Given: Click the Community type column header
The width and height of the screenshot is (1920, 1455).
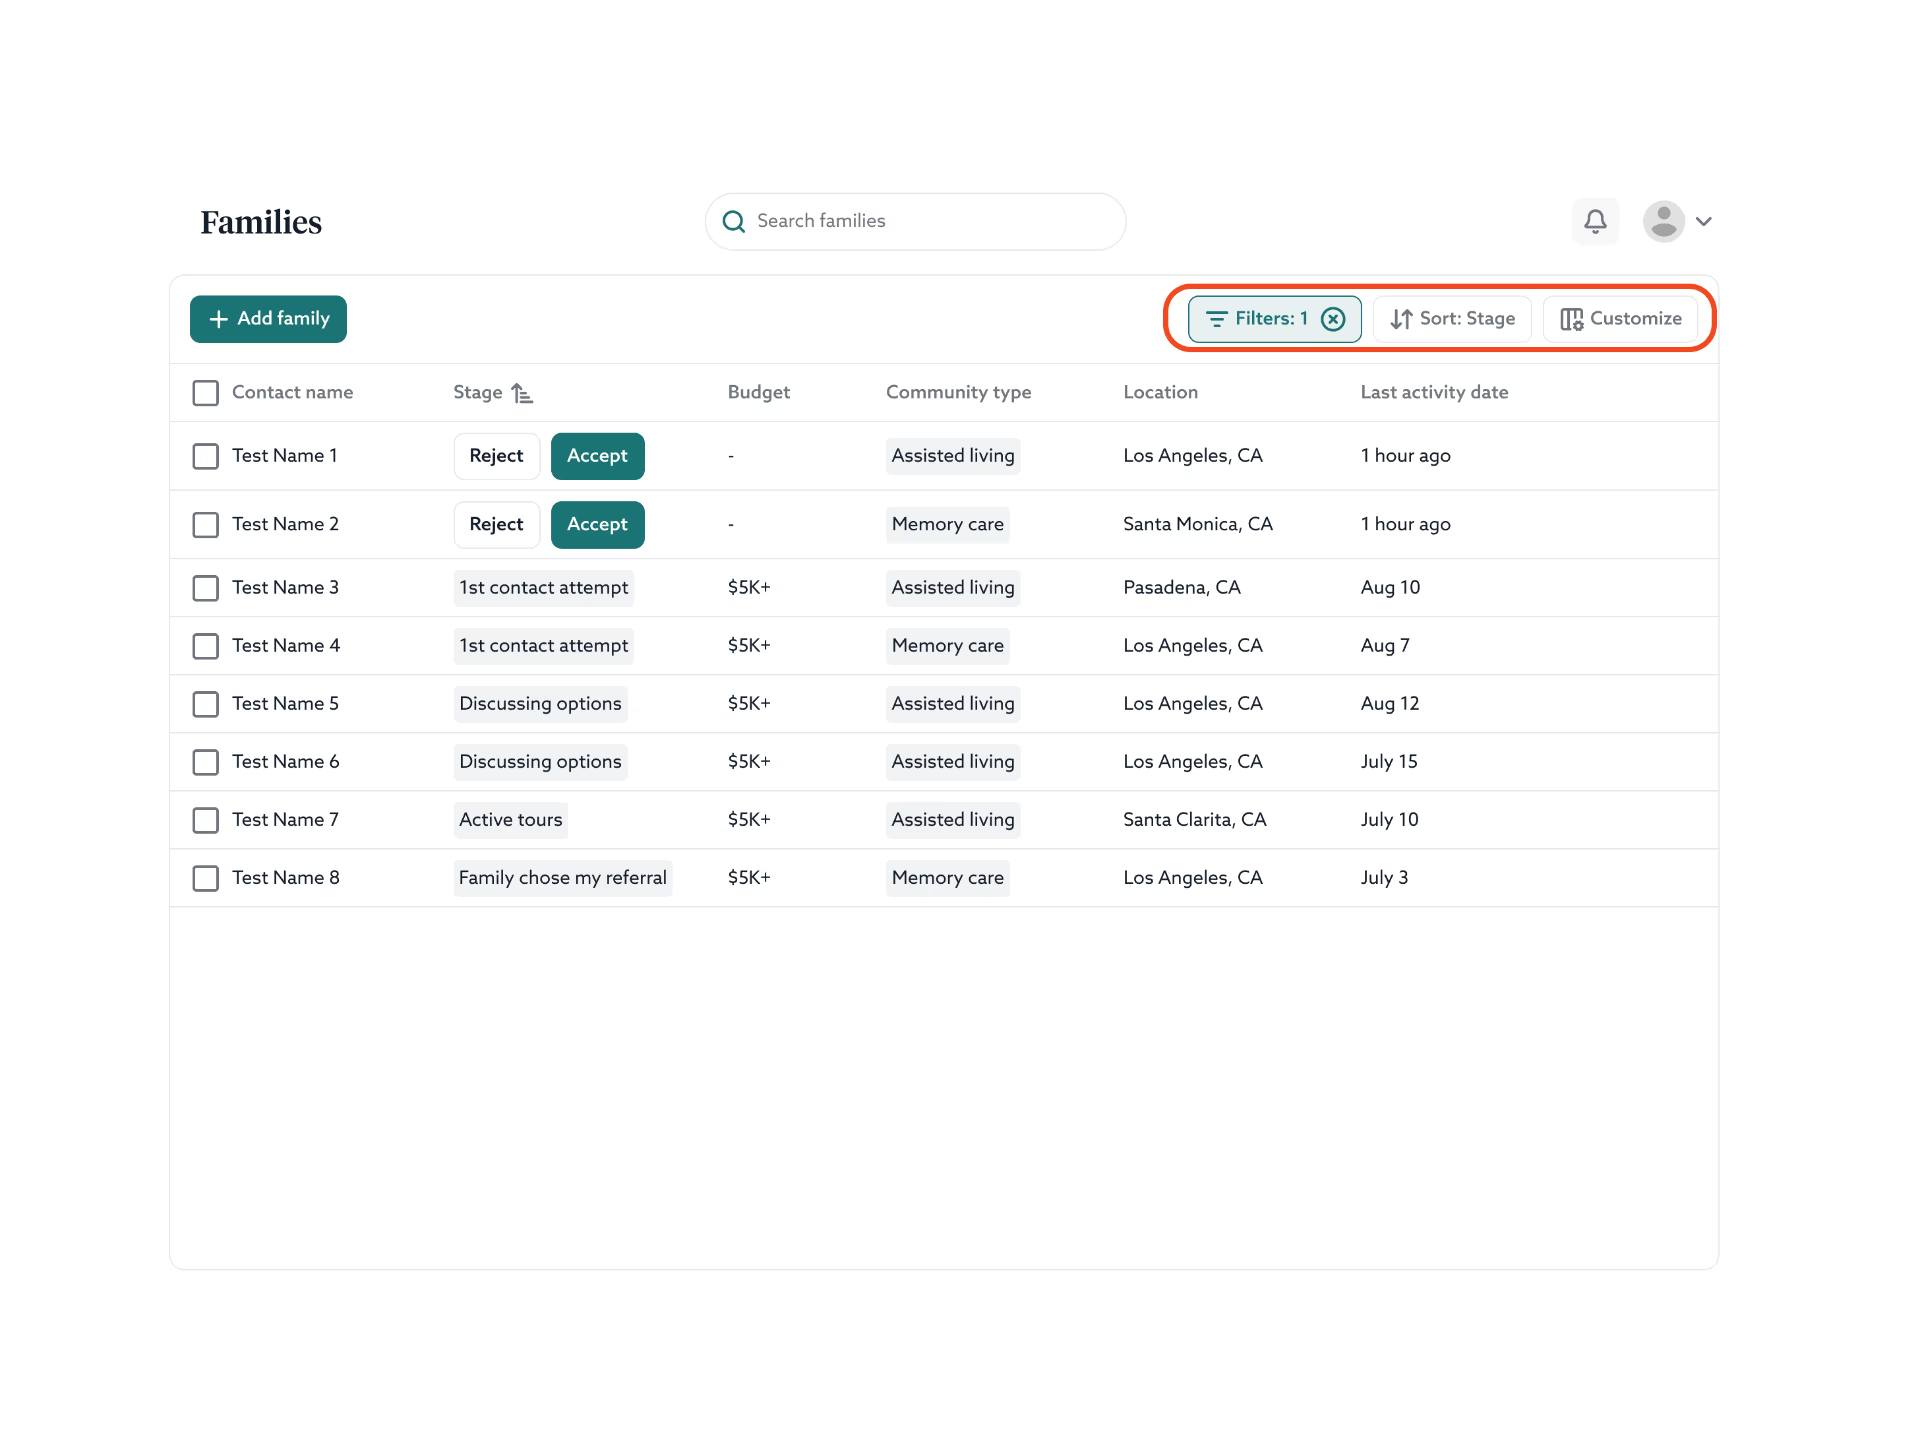Looking at the screenshot, I should coord(959,393).
